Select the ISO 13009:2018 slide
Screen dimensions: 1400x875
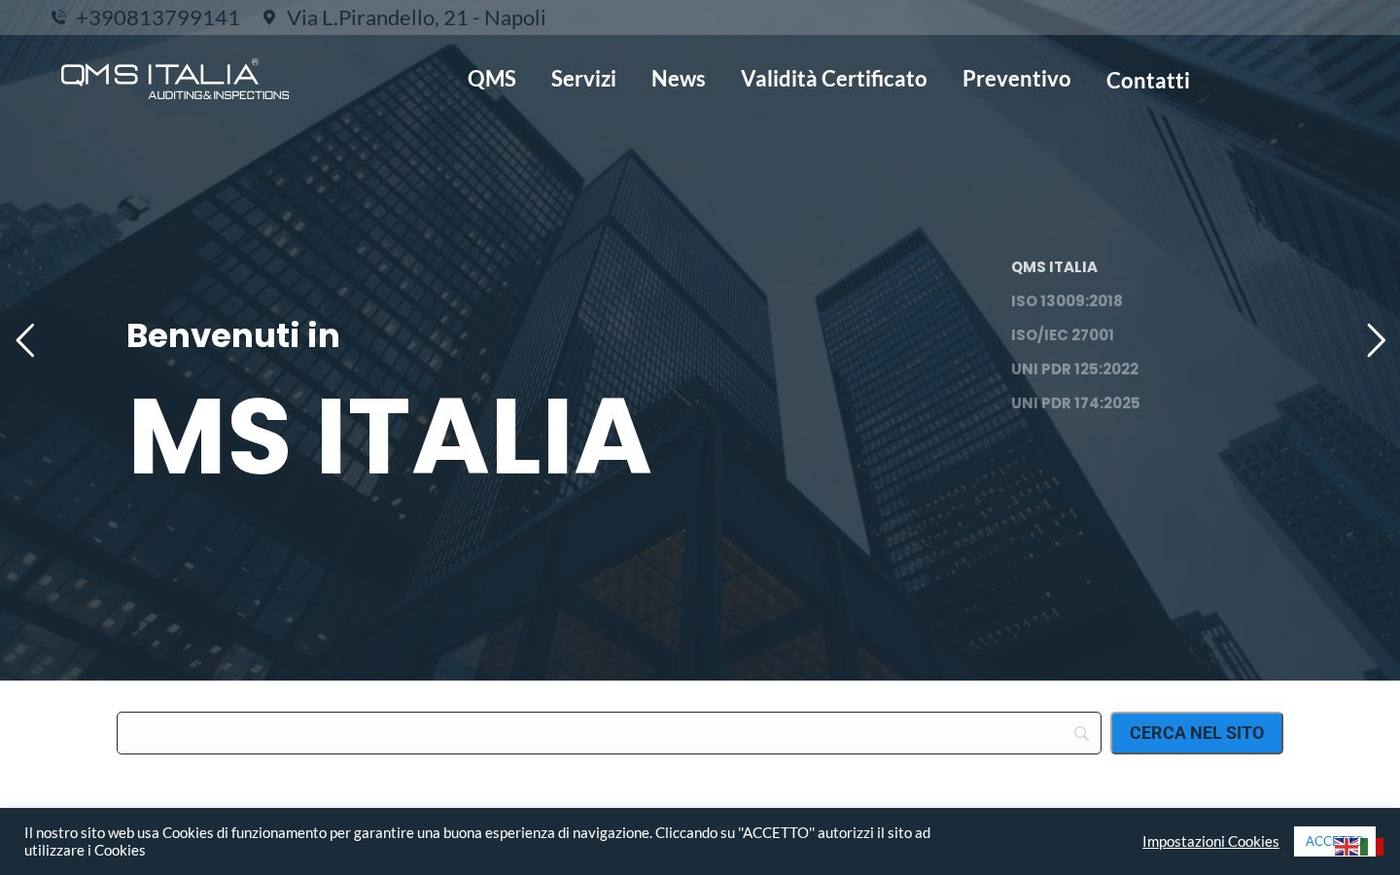1067,301
